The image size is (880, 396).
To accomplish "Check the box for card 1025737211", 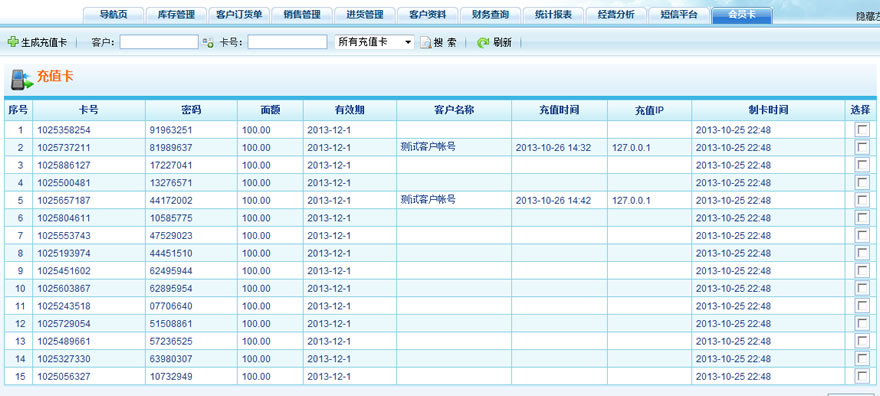I will [x=861, y=147].
